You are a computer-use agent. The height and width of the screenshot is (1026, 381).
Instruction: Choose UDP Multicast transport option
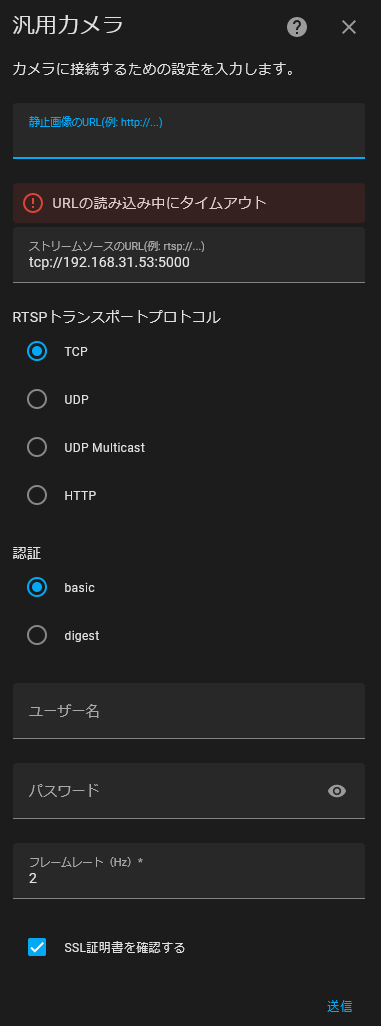(x=37, y=448)
